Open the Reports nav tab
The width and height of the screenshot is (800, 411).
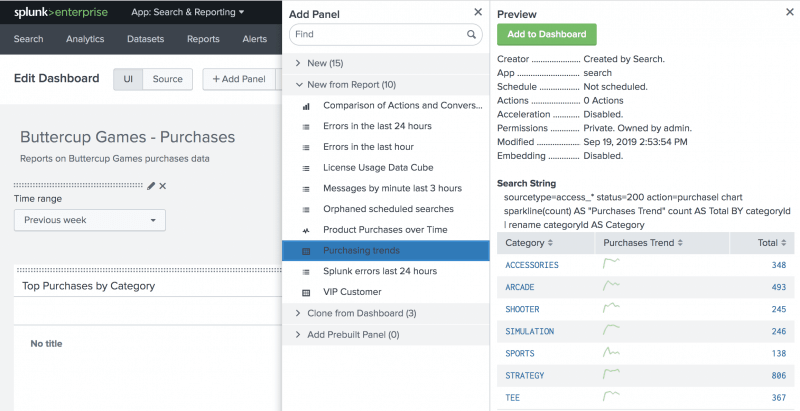tap(203, 39)
